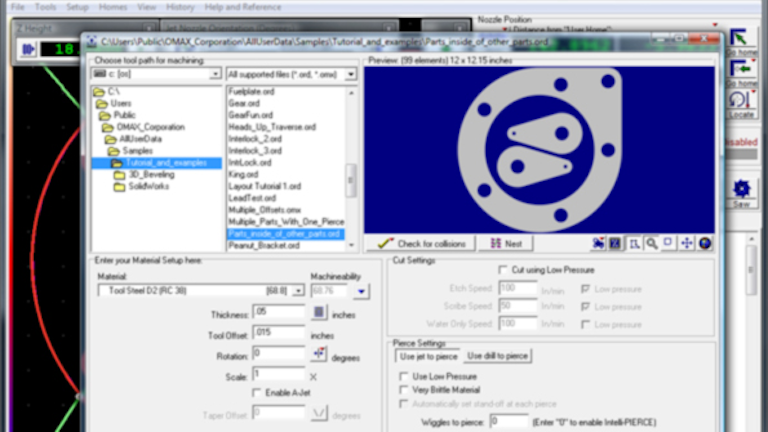The image size is (768, 432).
Task: Enable Cut using Low Pressure checkbox
Action: click(503, 270)
